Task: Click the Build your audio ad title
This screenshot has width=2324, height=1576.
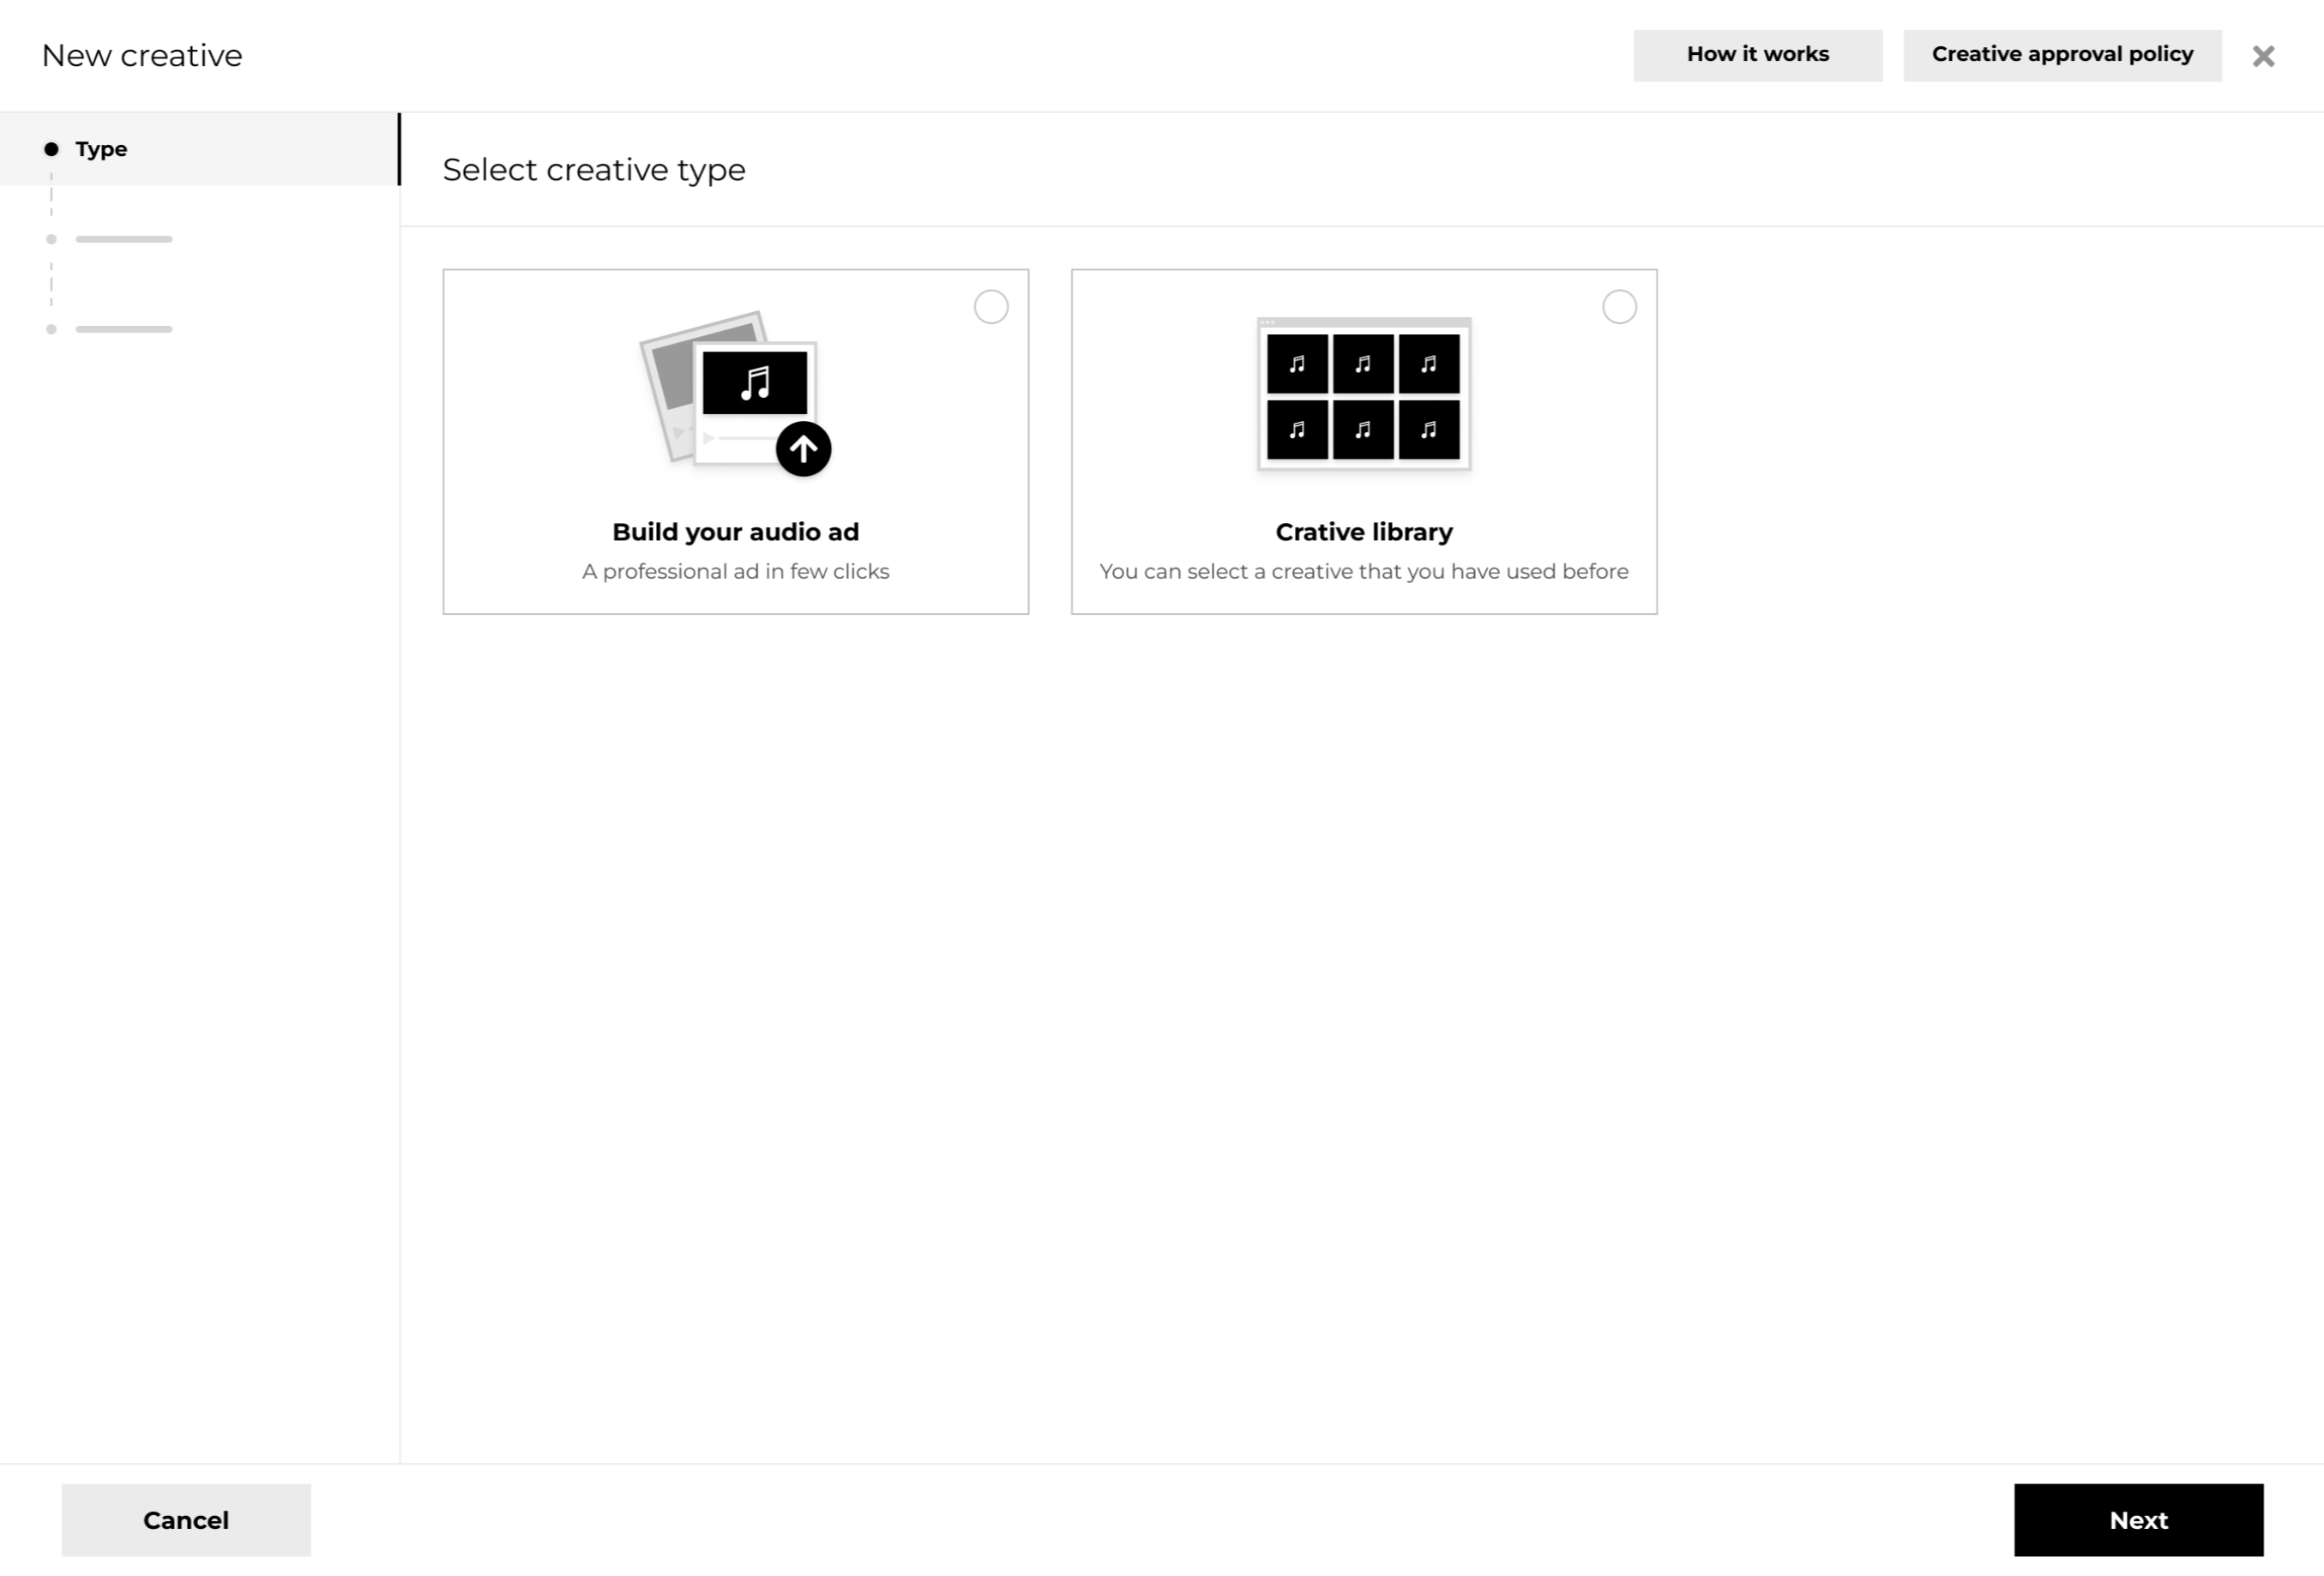Action: [x=735, y=532]
